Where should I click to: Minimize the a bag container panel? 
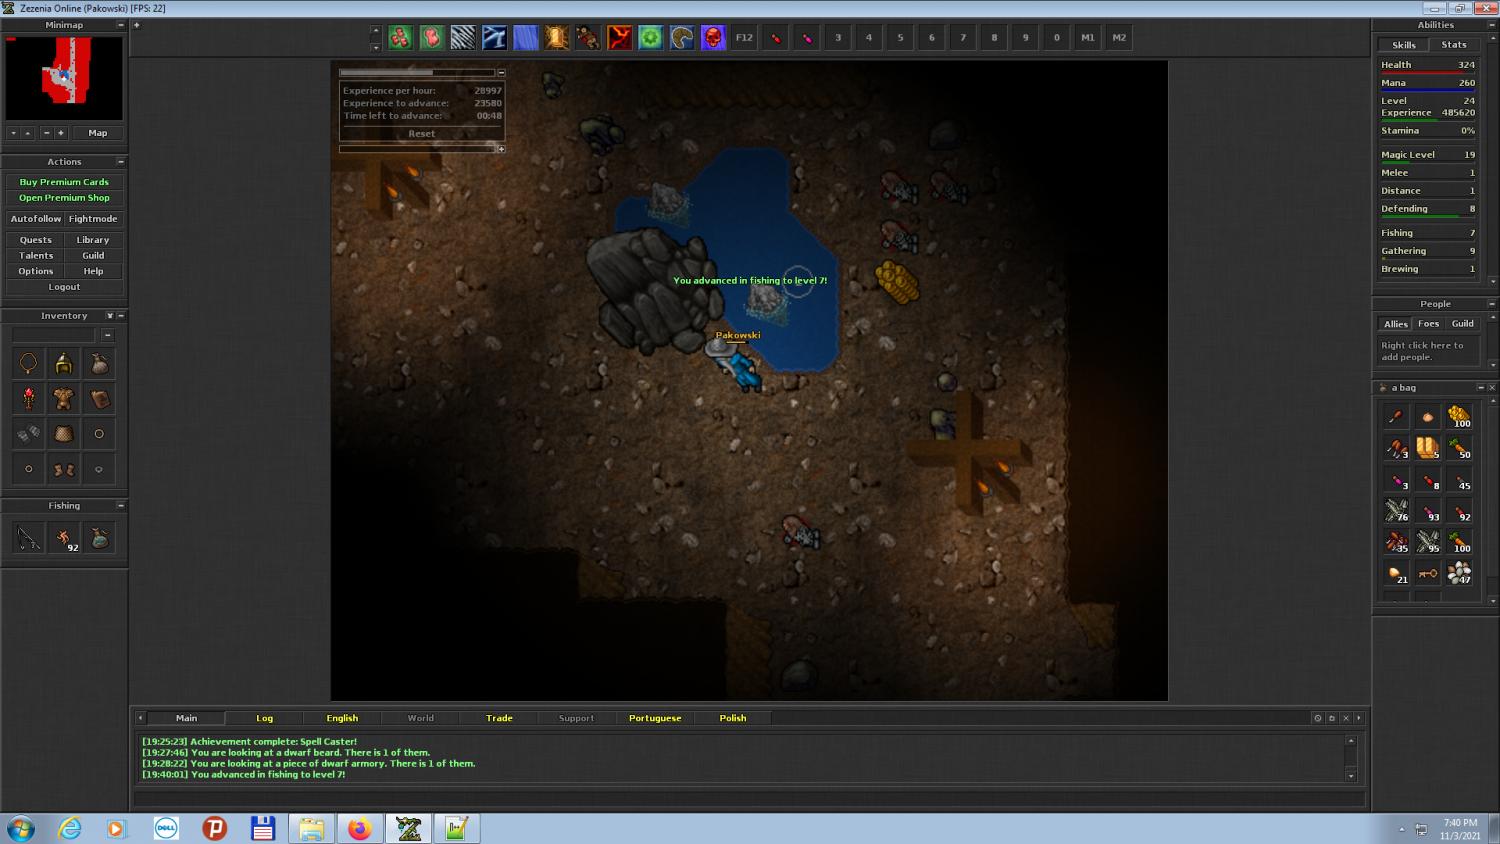tap(1480, 388)
